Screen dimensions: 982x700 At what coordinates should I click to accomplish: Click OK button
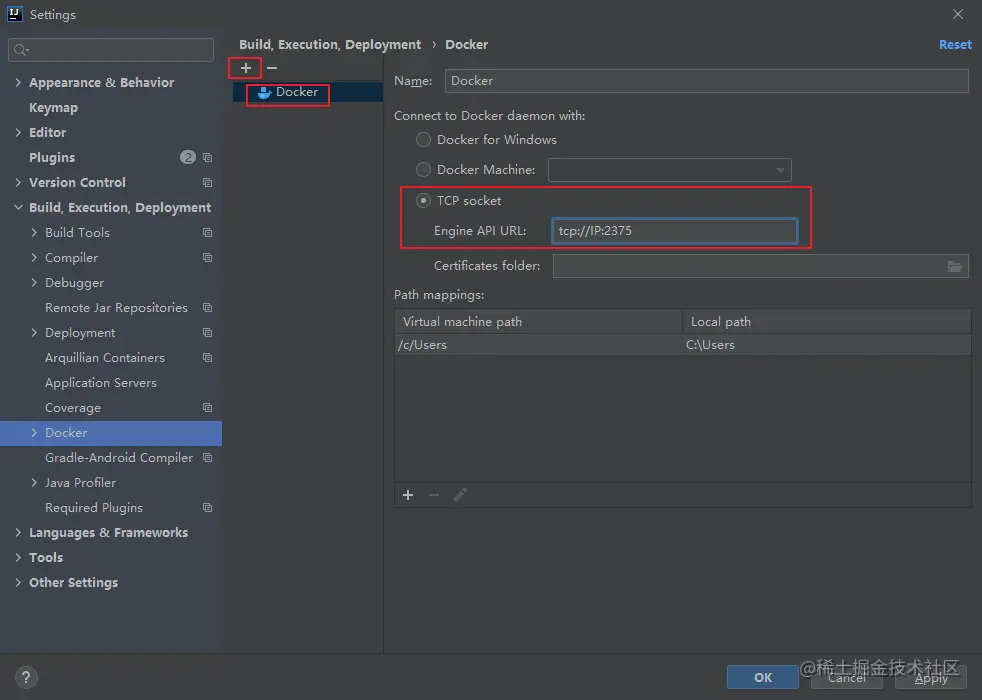pyautogui.click(x=763, y=677)
